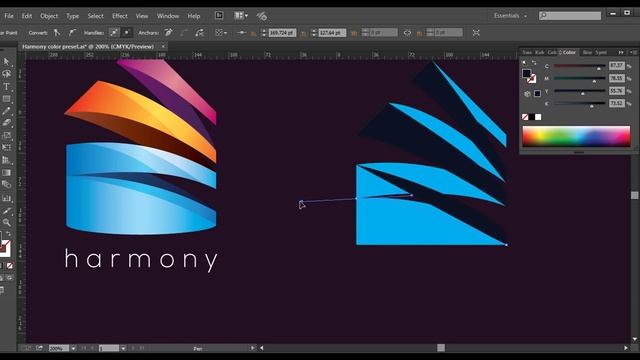Select the Gradient tool
Image resolution: width=640 pixels, height=360 pixels.
[6, 173]
